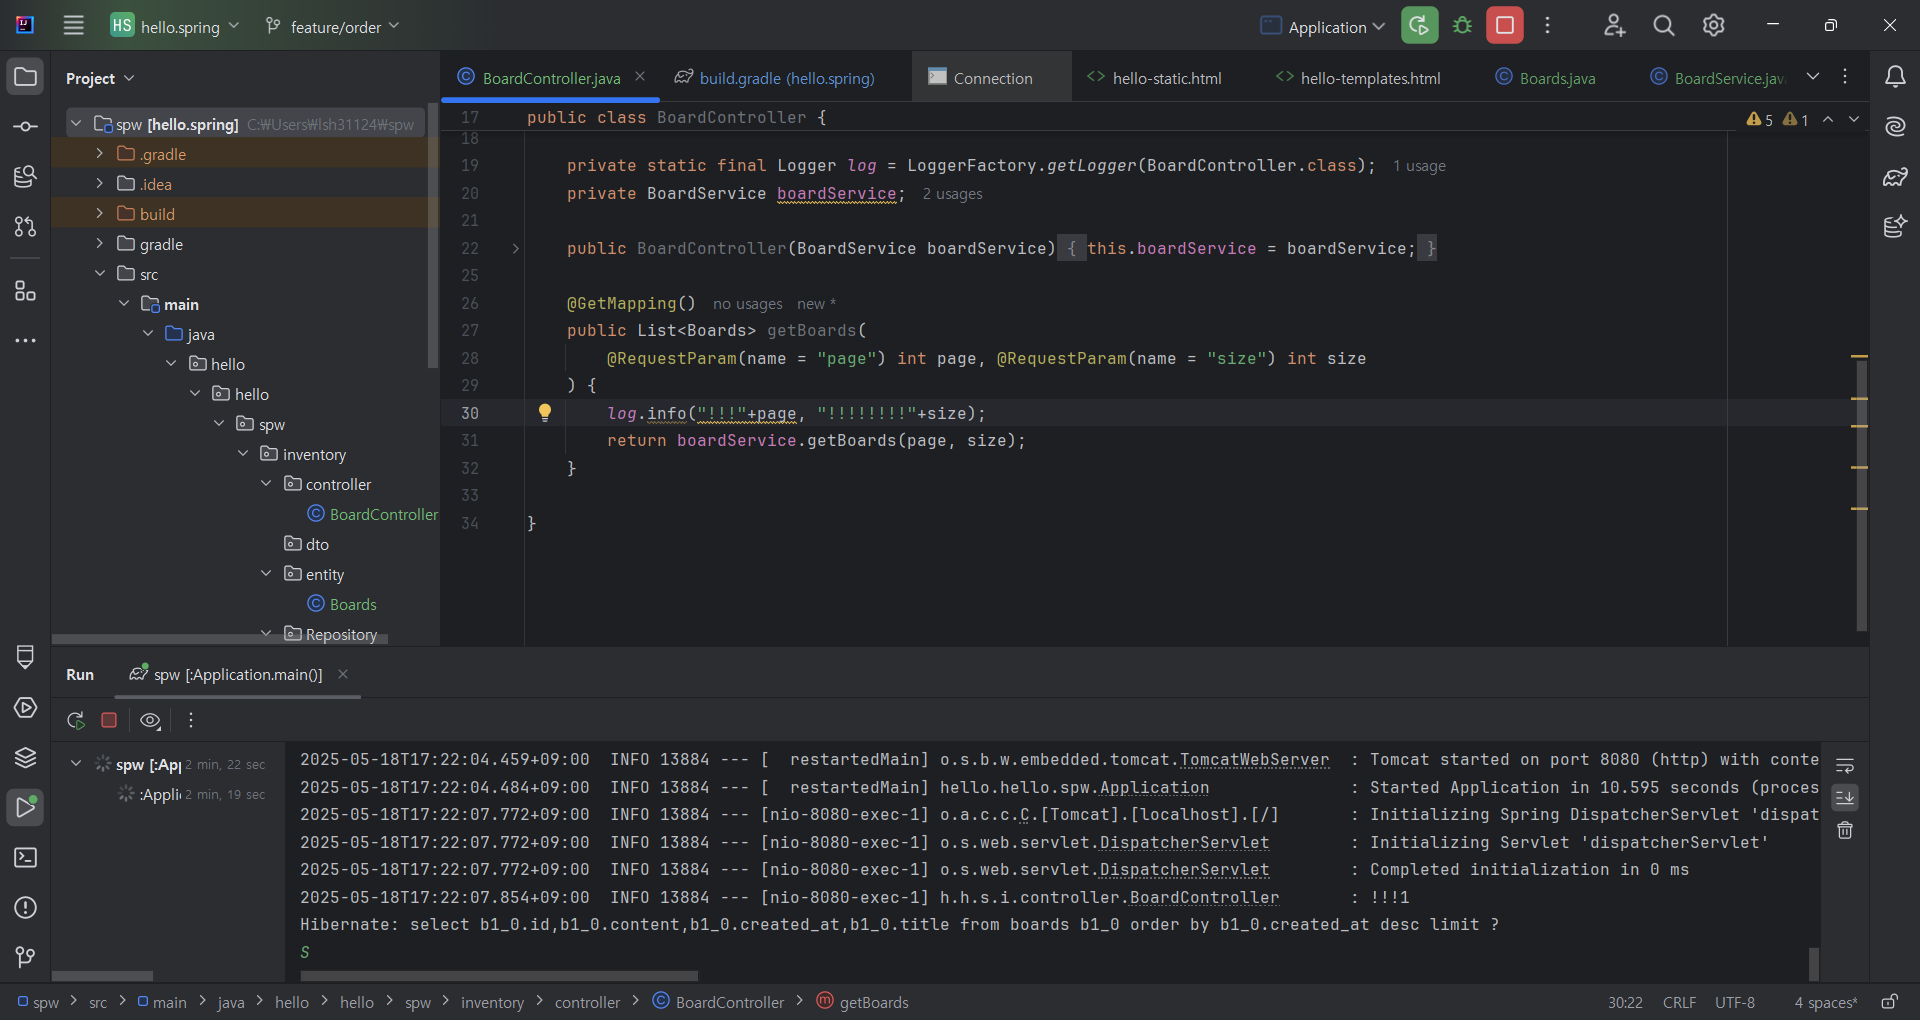Open the Build layers tool window
Image resolution: width=1920 pixels, height=1020 pixels.
[x=25, y=757]
